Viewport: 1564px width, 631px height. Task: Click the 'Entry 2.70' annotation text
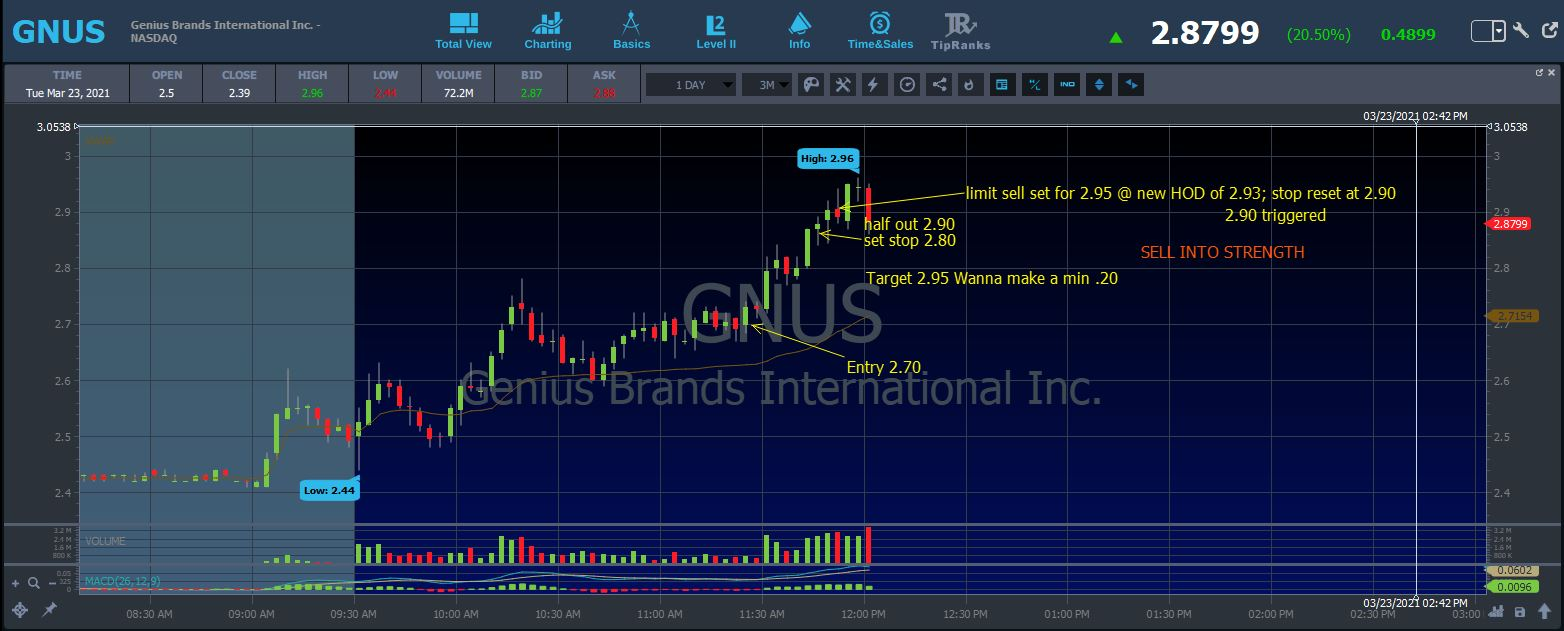coord(883,367)
